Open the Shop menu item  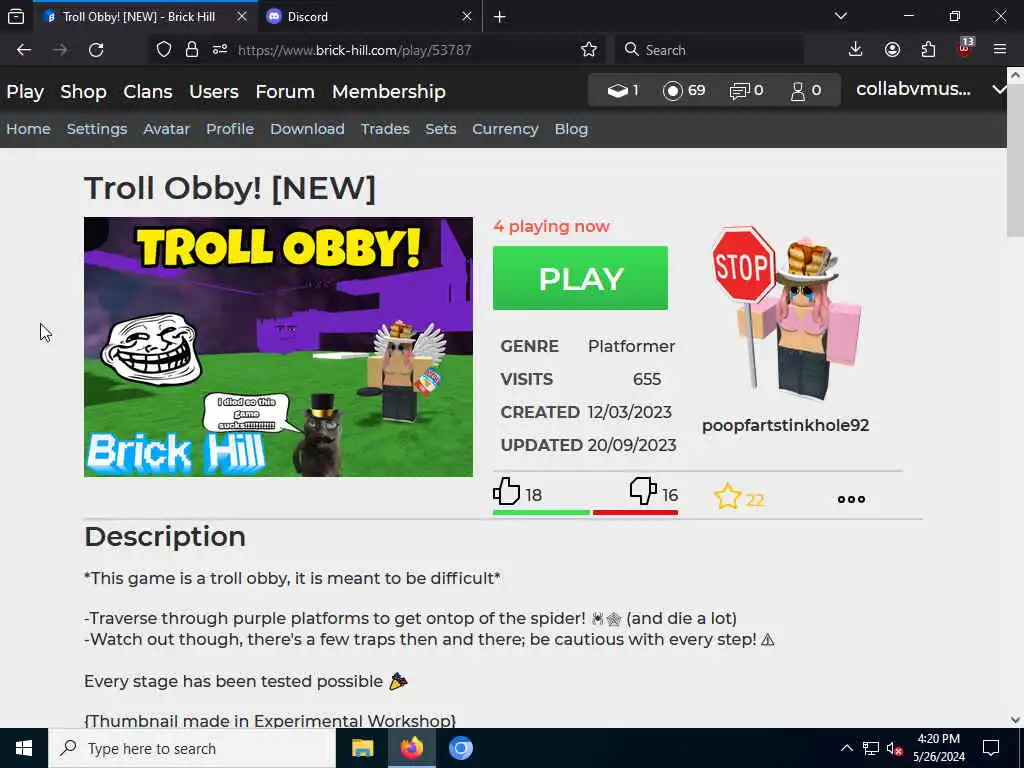pyautogui.click(x=84, y=91)
